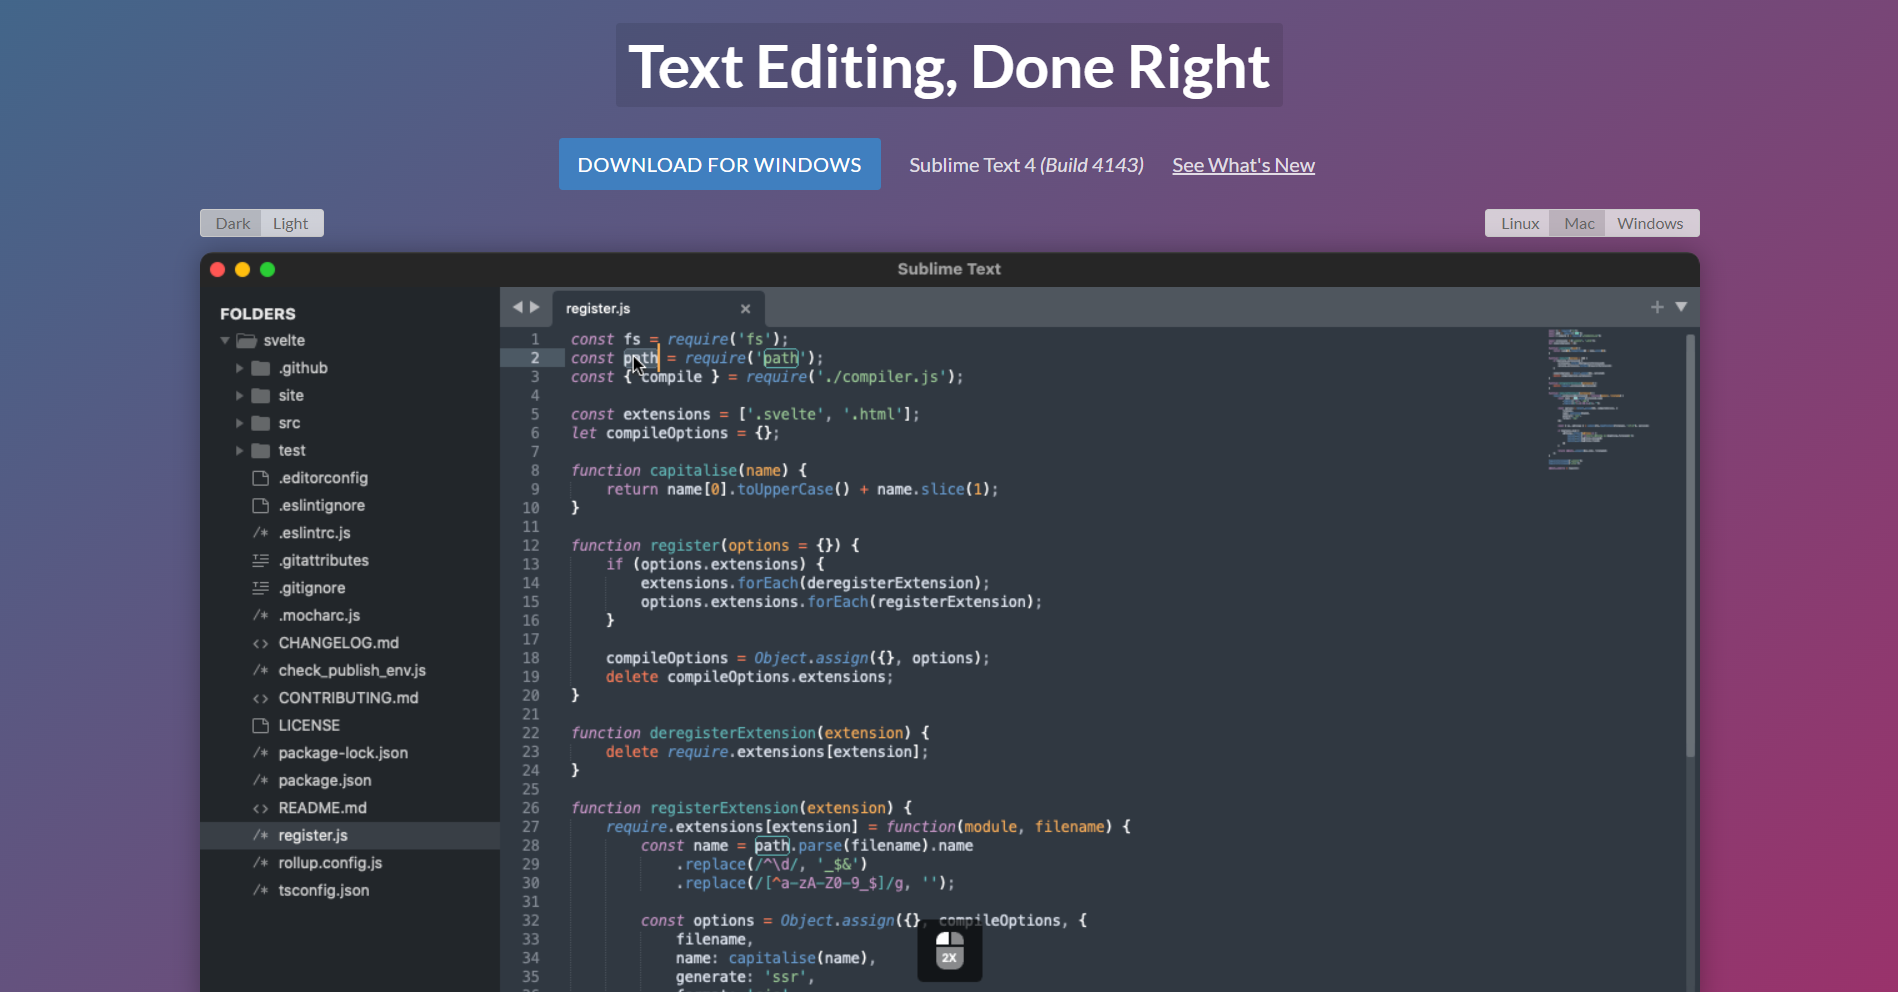
Task: Click the .eslintignore file icon
Action: [261, 506]
